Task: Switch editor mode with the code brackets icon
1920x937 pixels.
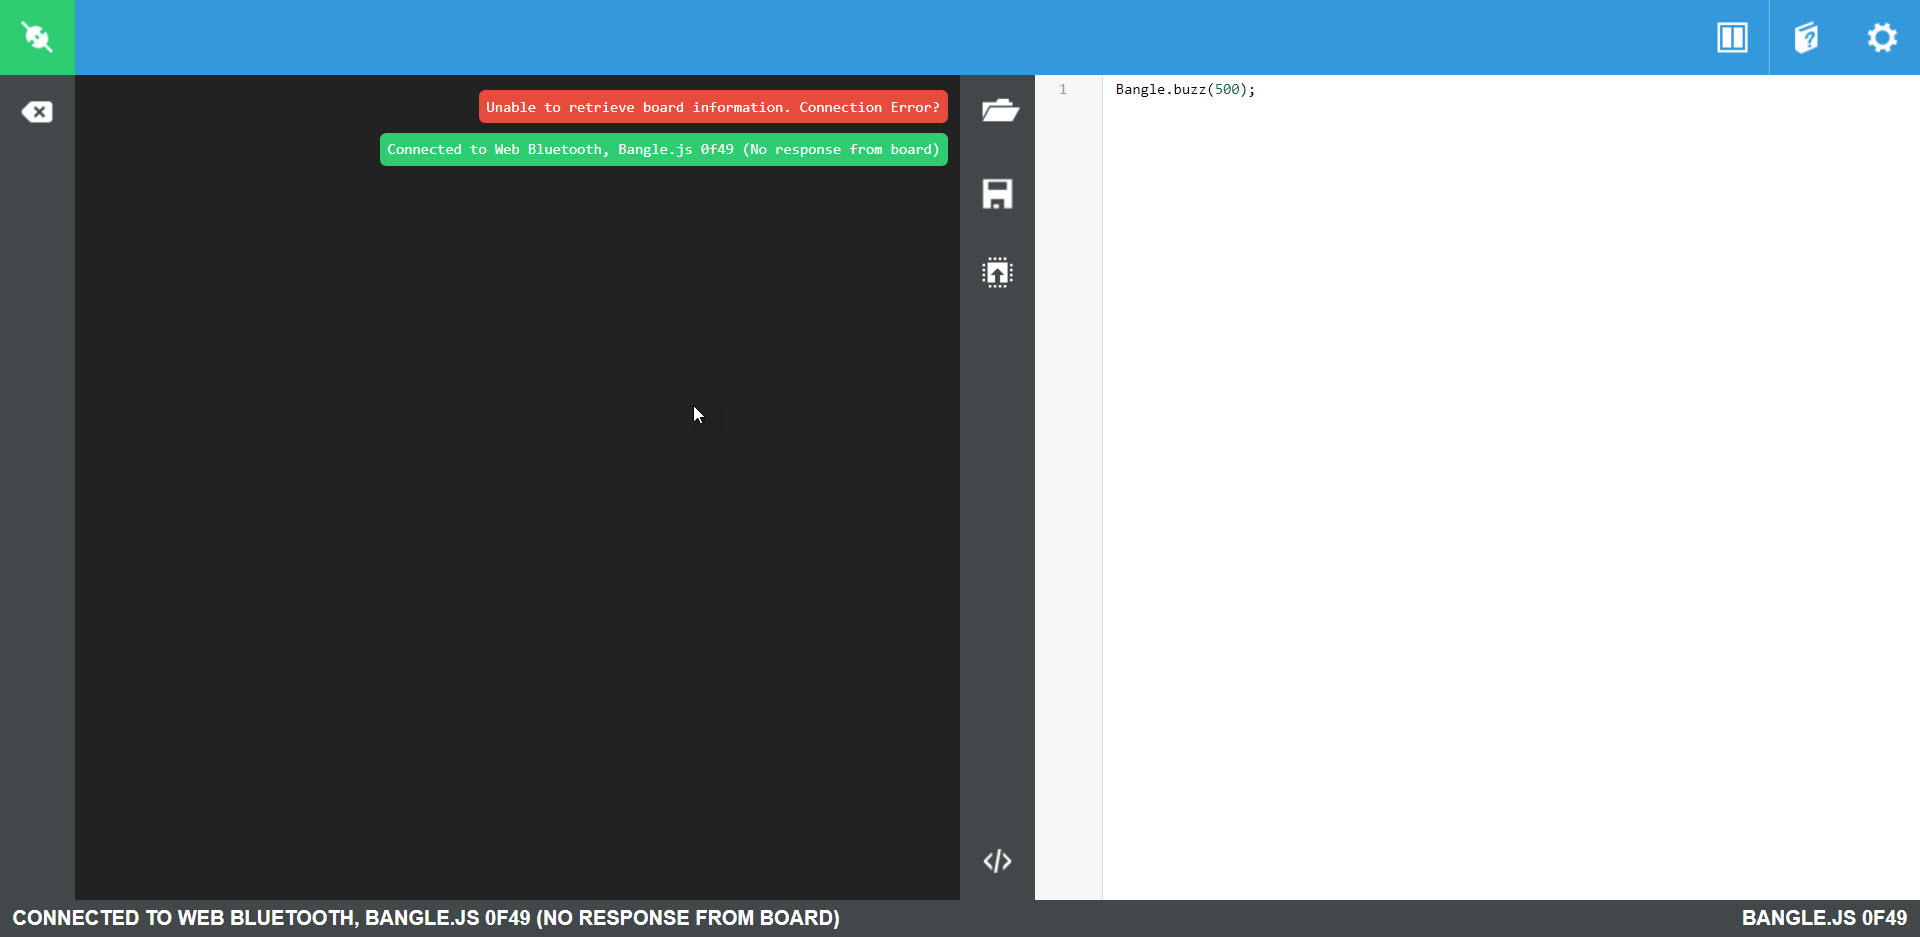Action: tap(997, 861)
